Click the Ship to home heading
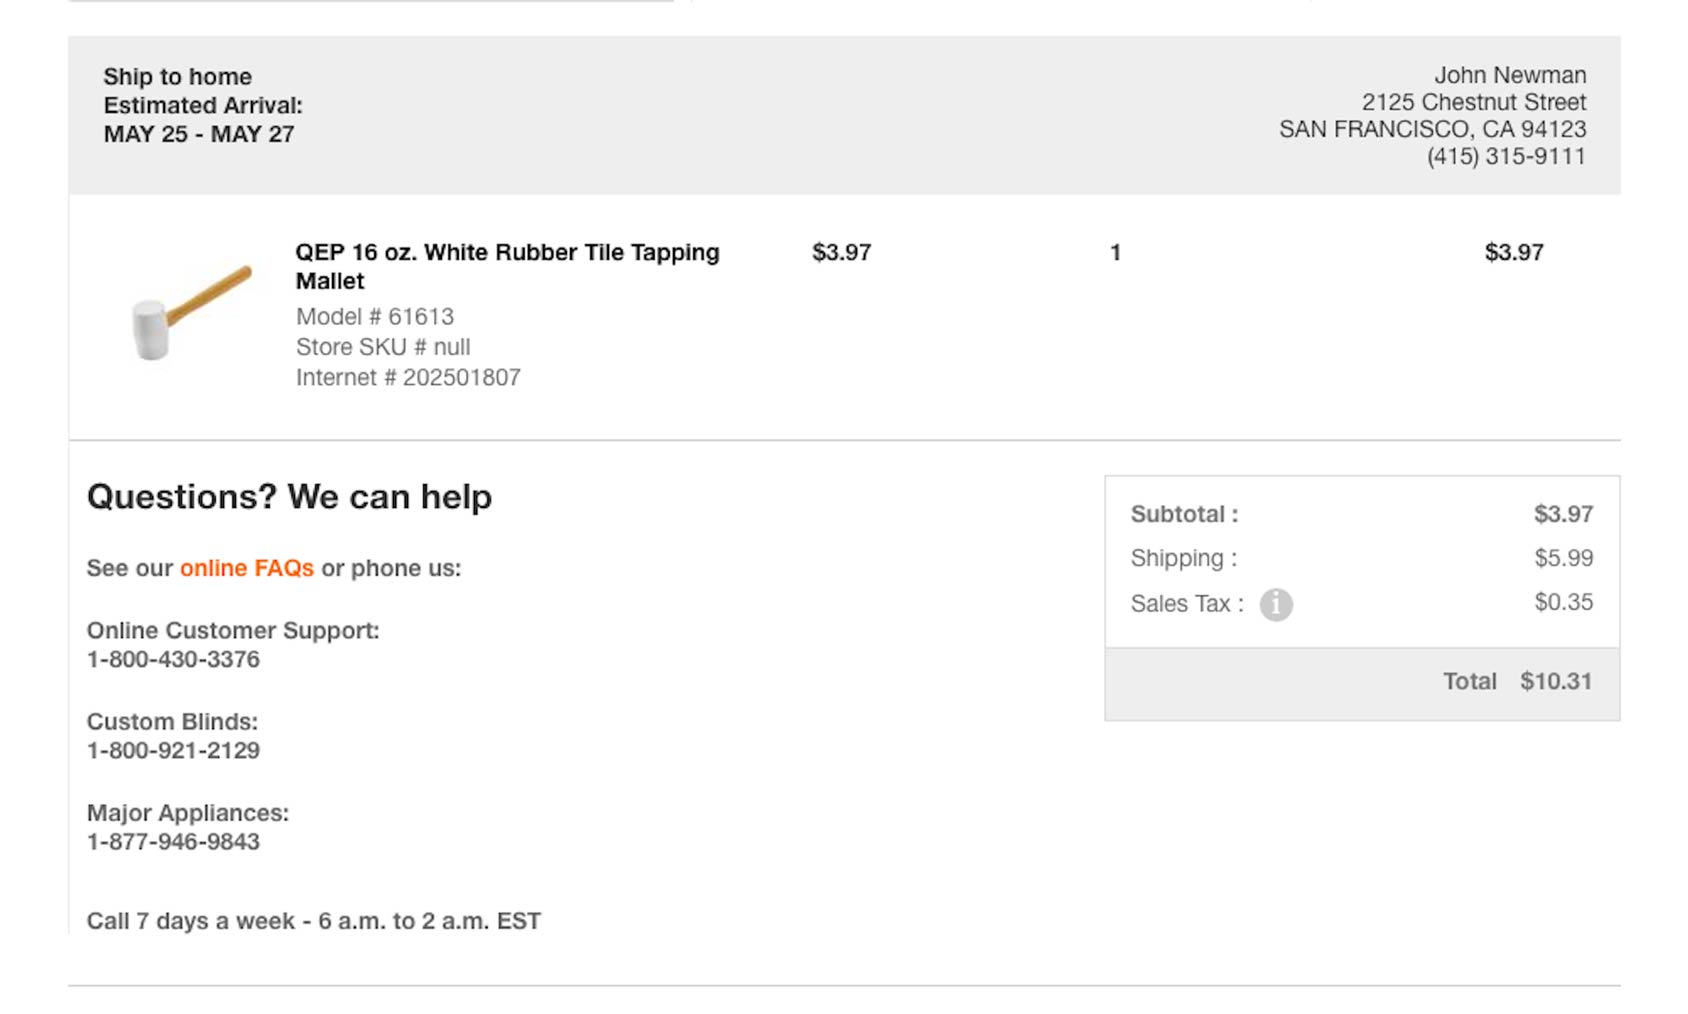Viewport: 1688px width, 1014px height. [176, 76]
